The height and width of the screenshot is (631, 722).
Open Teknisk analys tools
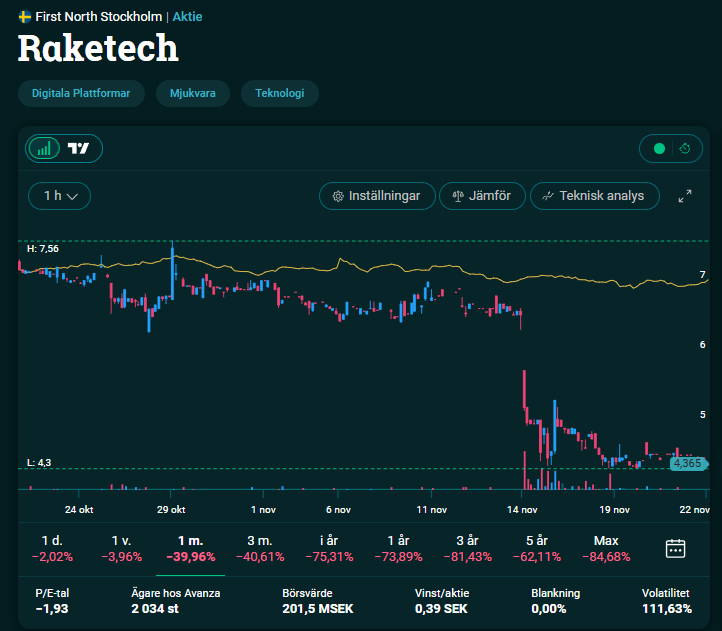(594, 196)
